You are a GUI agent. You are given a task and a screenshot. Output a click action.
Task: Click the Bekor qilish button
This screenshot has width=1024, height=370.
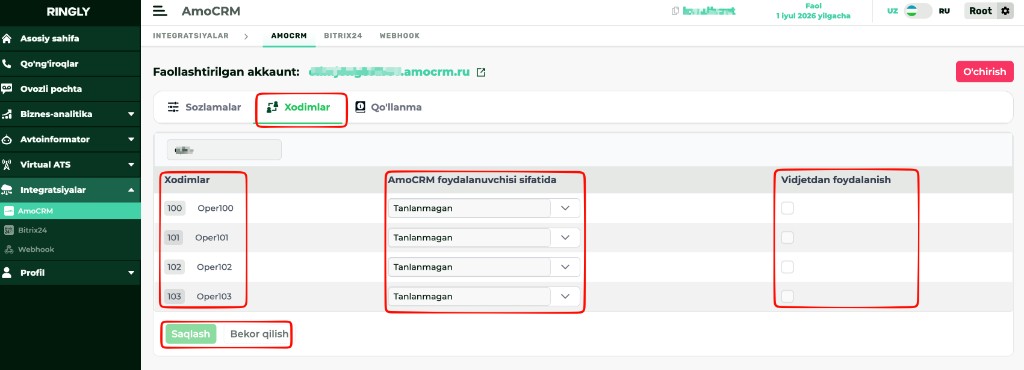click(259, 334)
